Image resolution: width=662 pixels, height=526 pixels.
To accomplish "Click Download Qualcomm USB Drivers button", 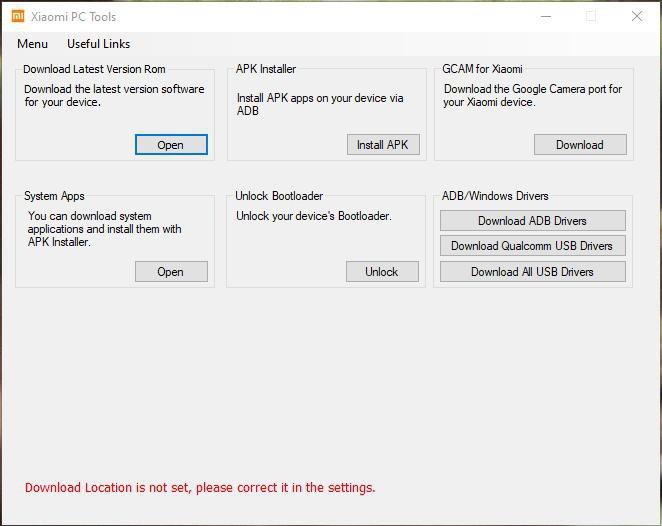I will [x=532, y=246].
